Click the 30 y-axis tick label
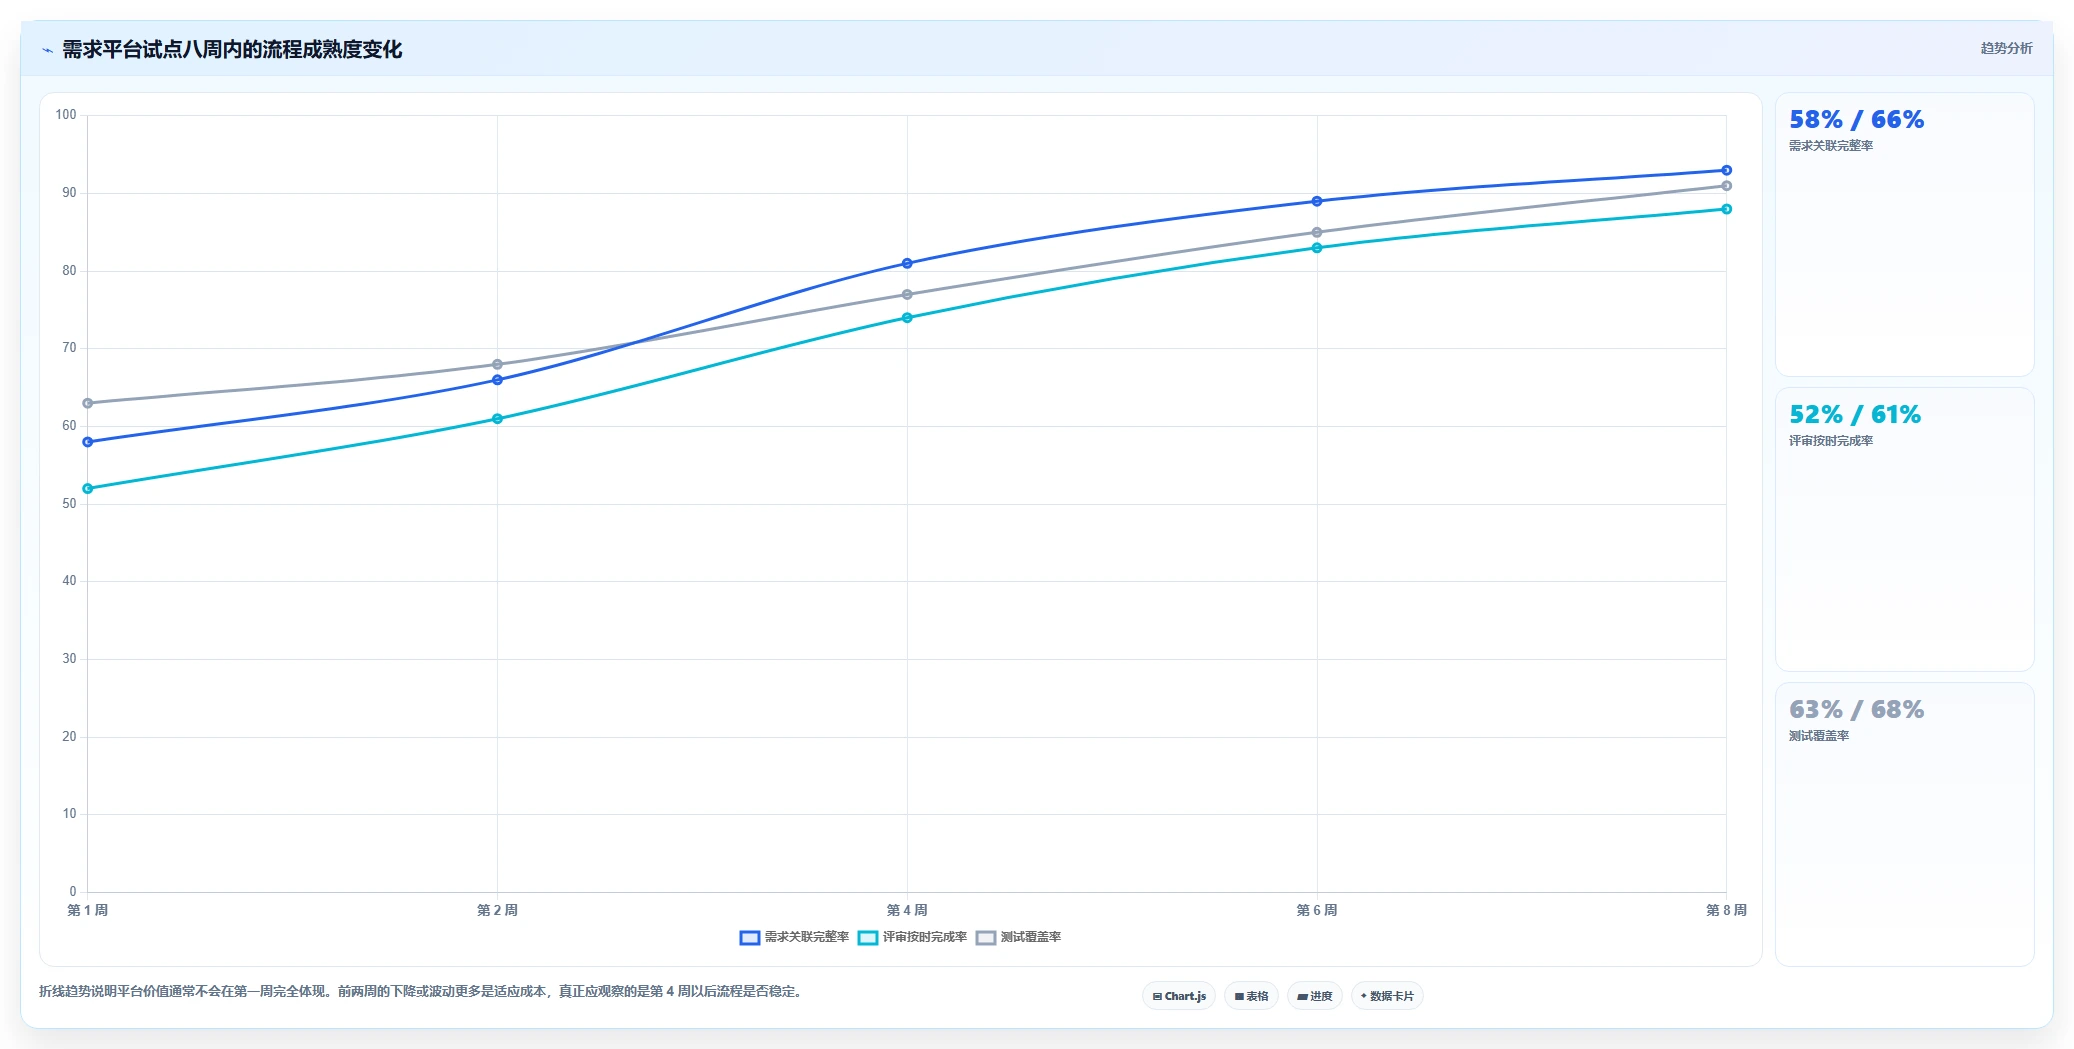Viewport: 2074px width, 1049px height. point(69,659)
